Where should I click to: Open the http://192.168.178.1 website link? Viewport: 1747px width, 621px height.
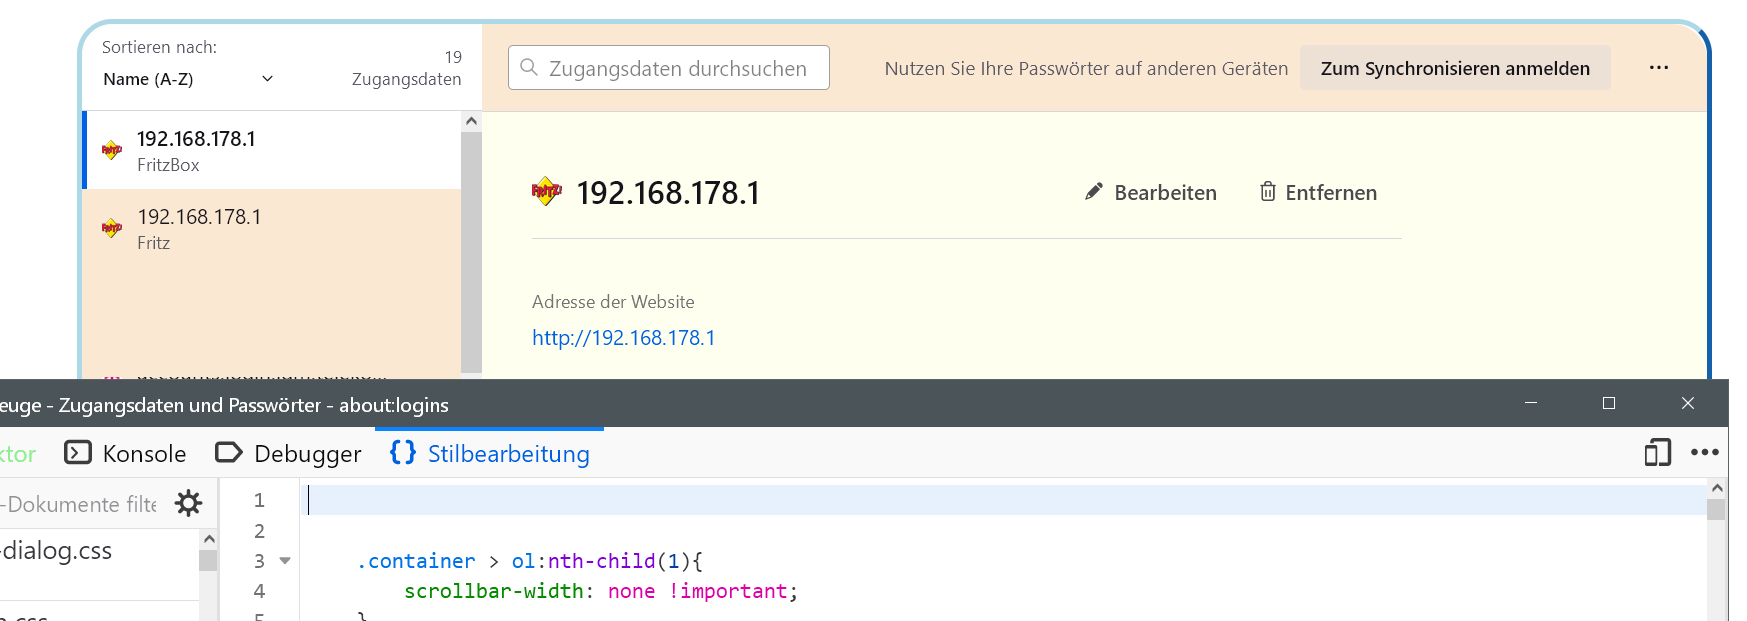(623, 338)
